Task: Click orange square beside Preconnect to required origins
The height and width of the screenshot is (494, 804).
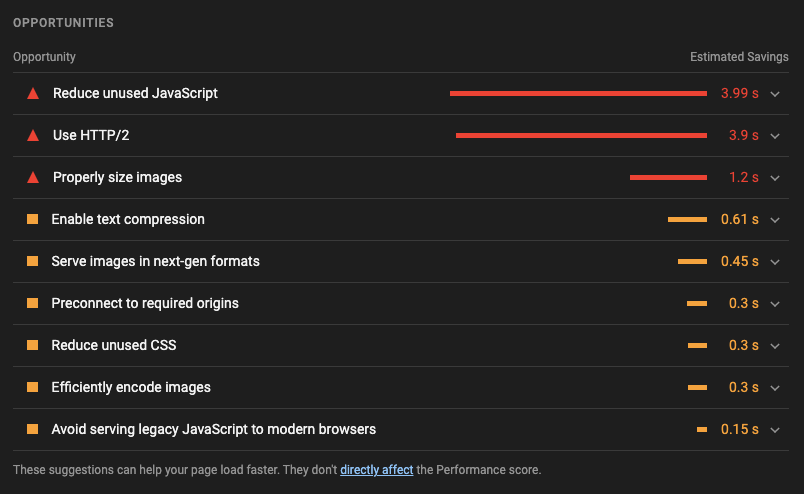Action: point(32,303)
